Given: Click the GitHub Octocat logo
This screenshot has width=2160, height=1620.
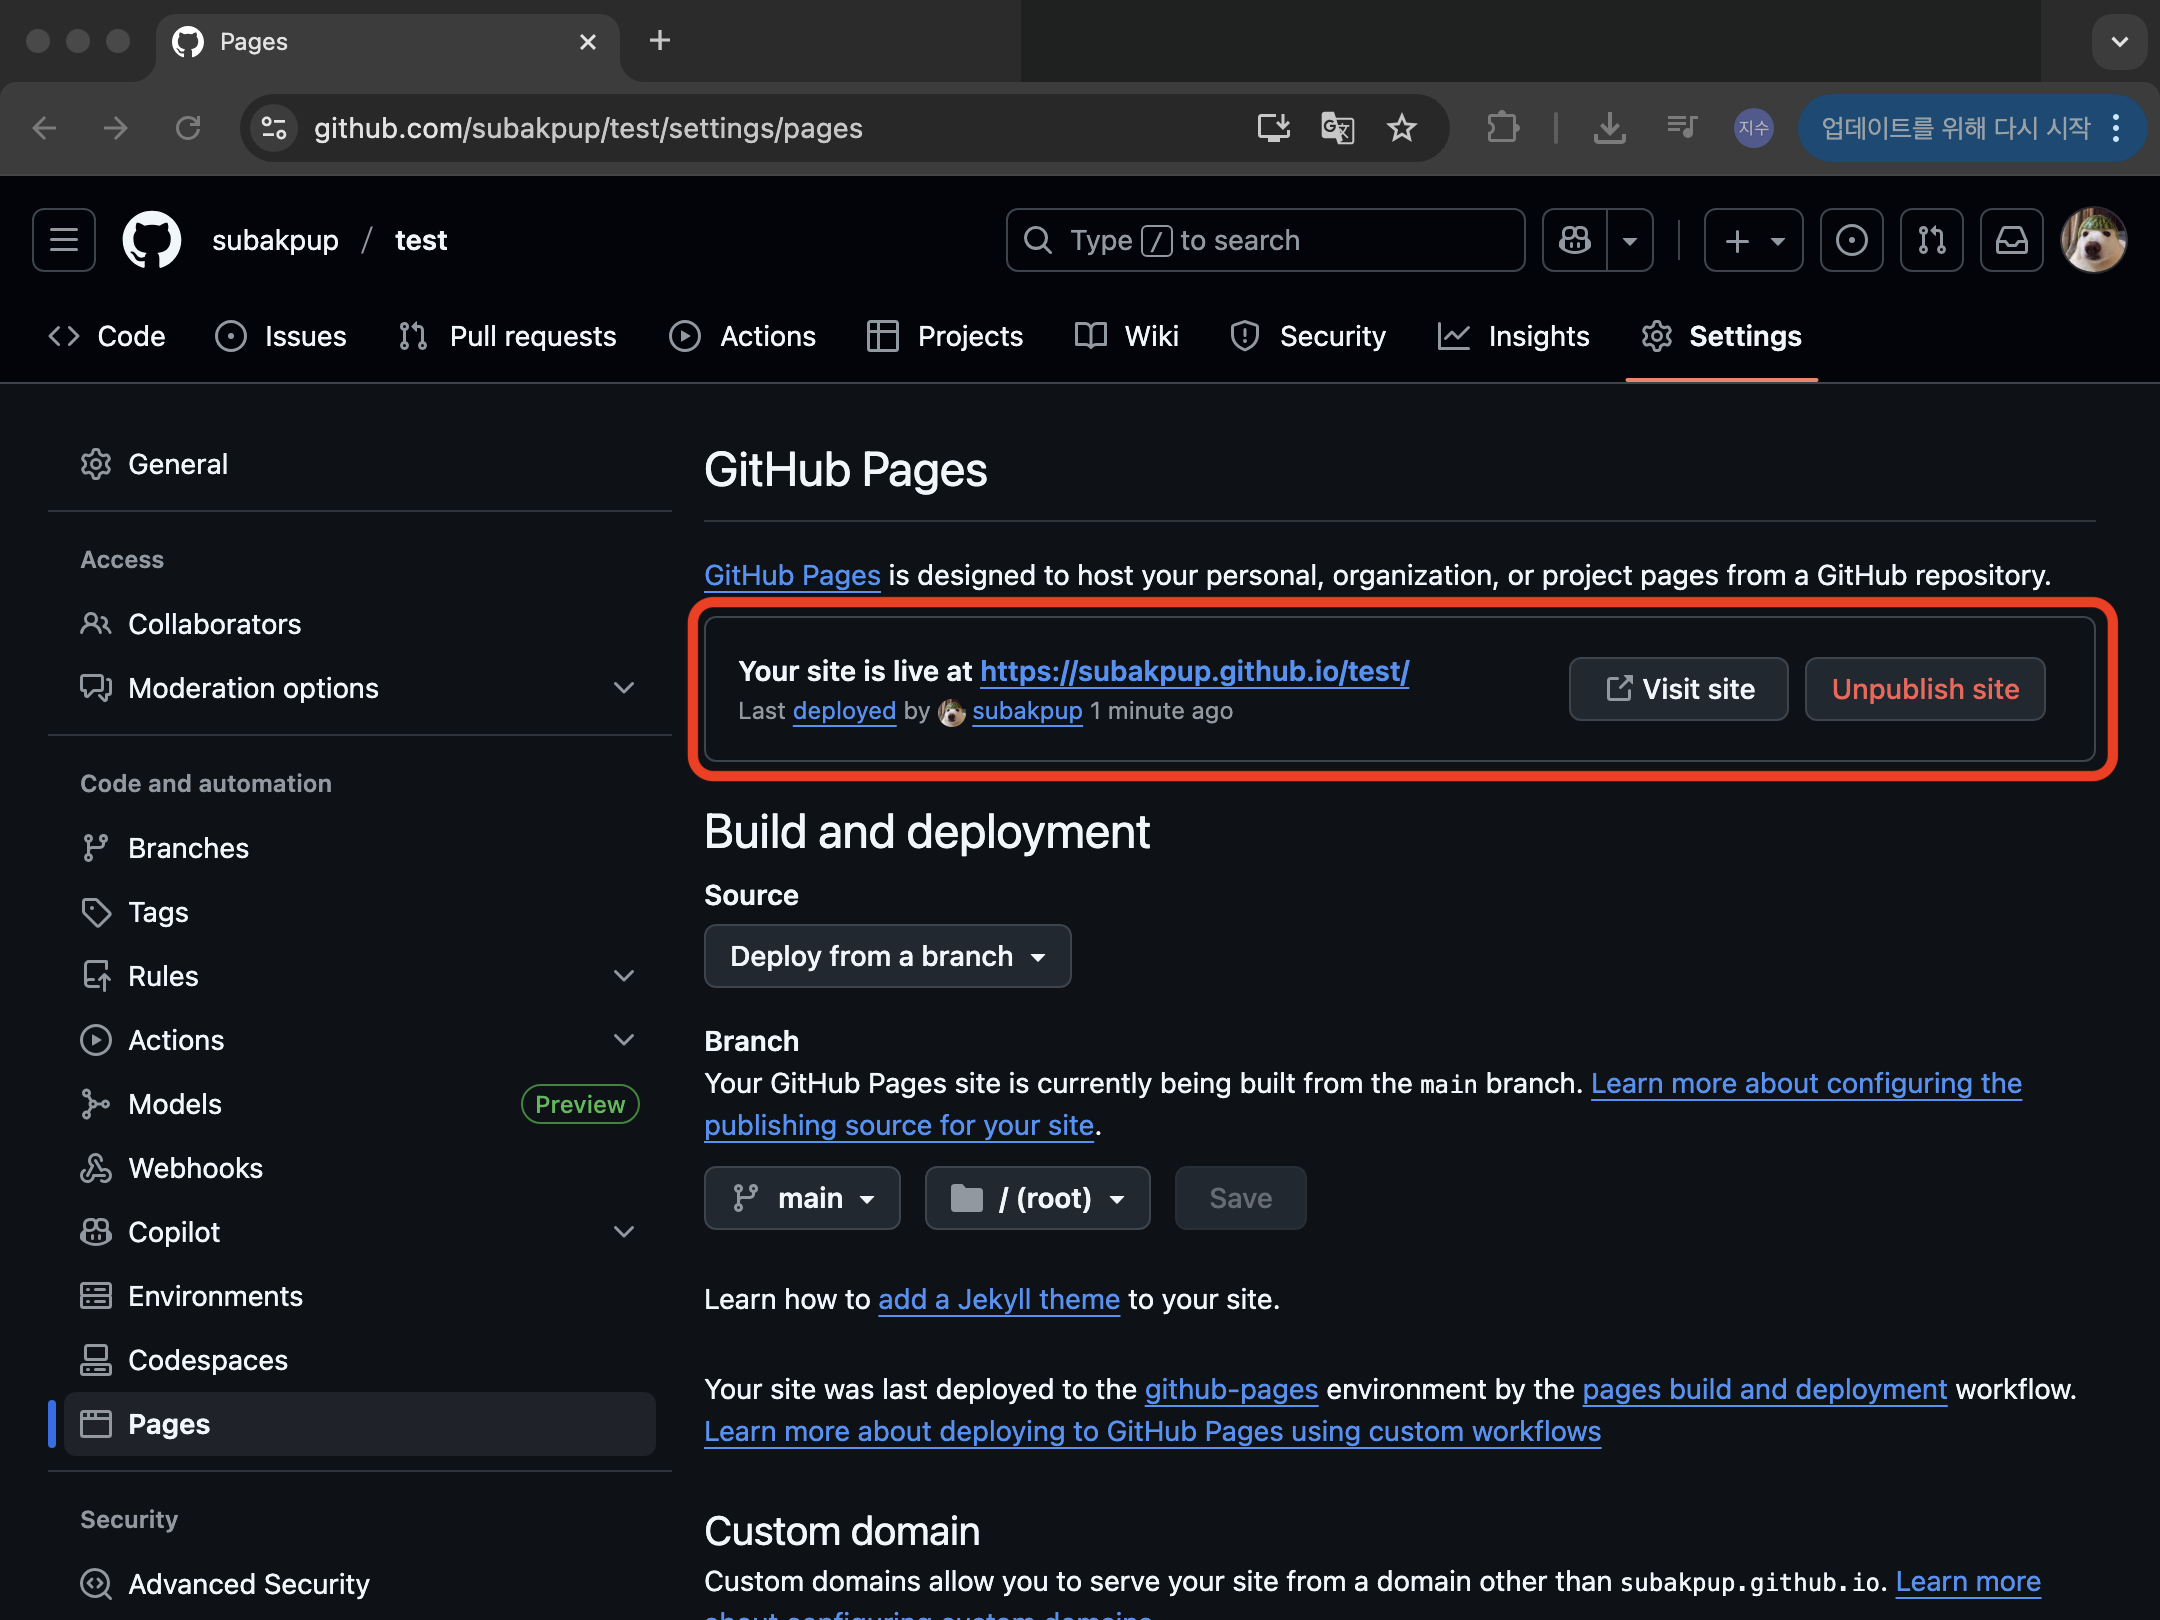Looking at the screenshot, I should point(152,240).
